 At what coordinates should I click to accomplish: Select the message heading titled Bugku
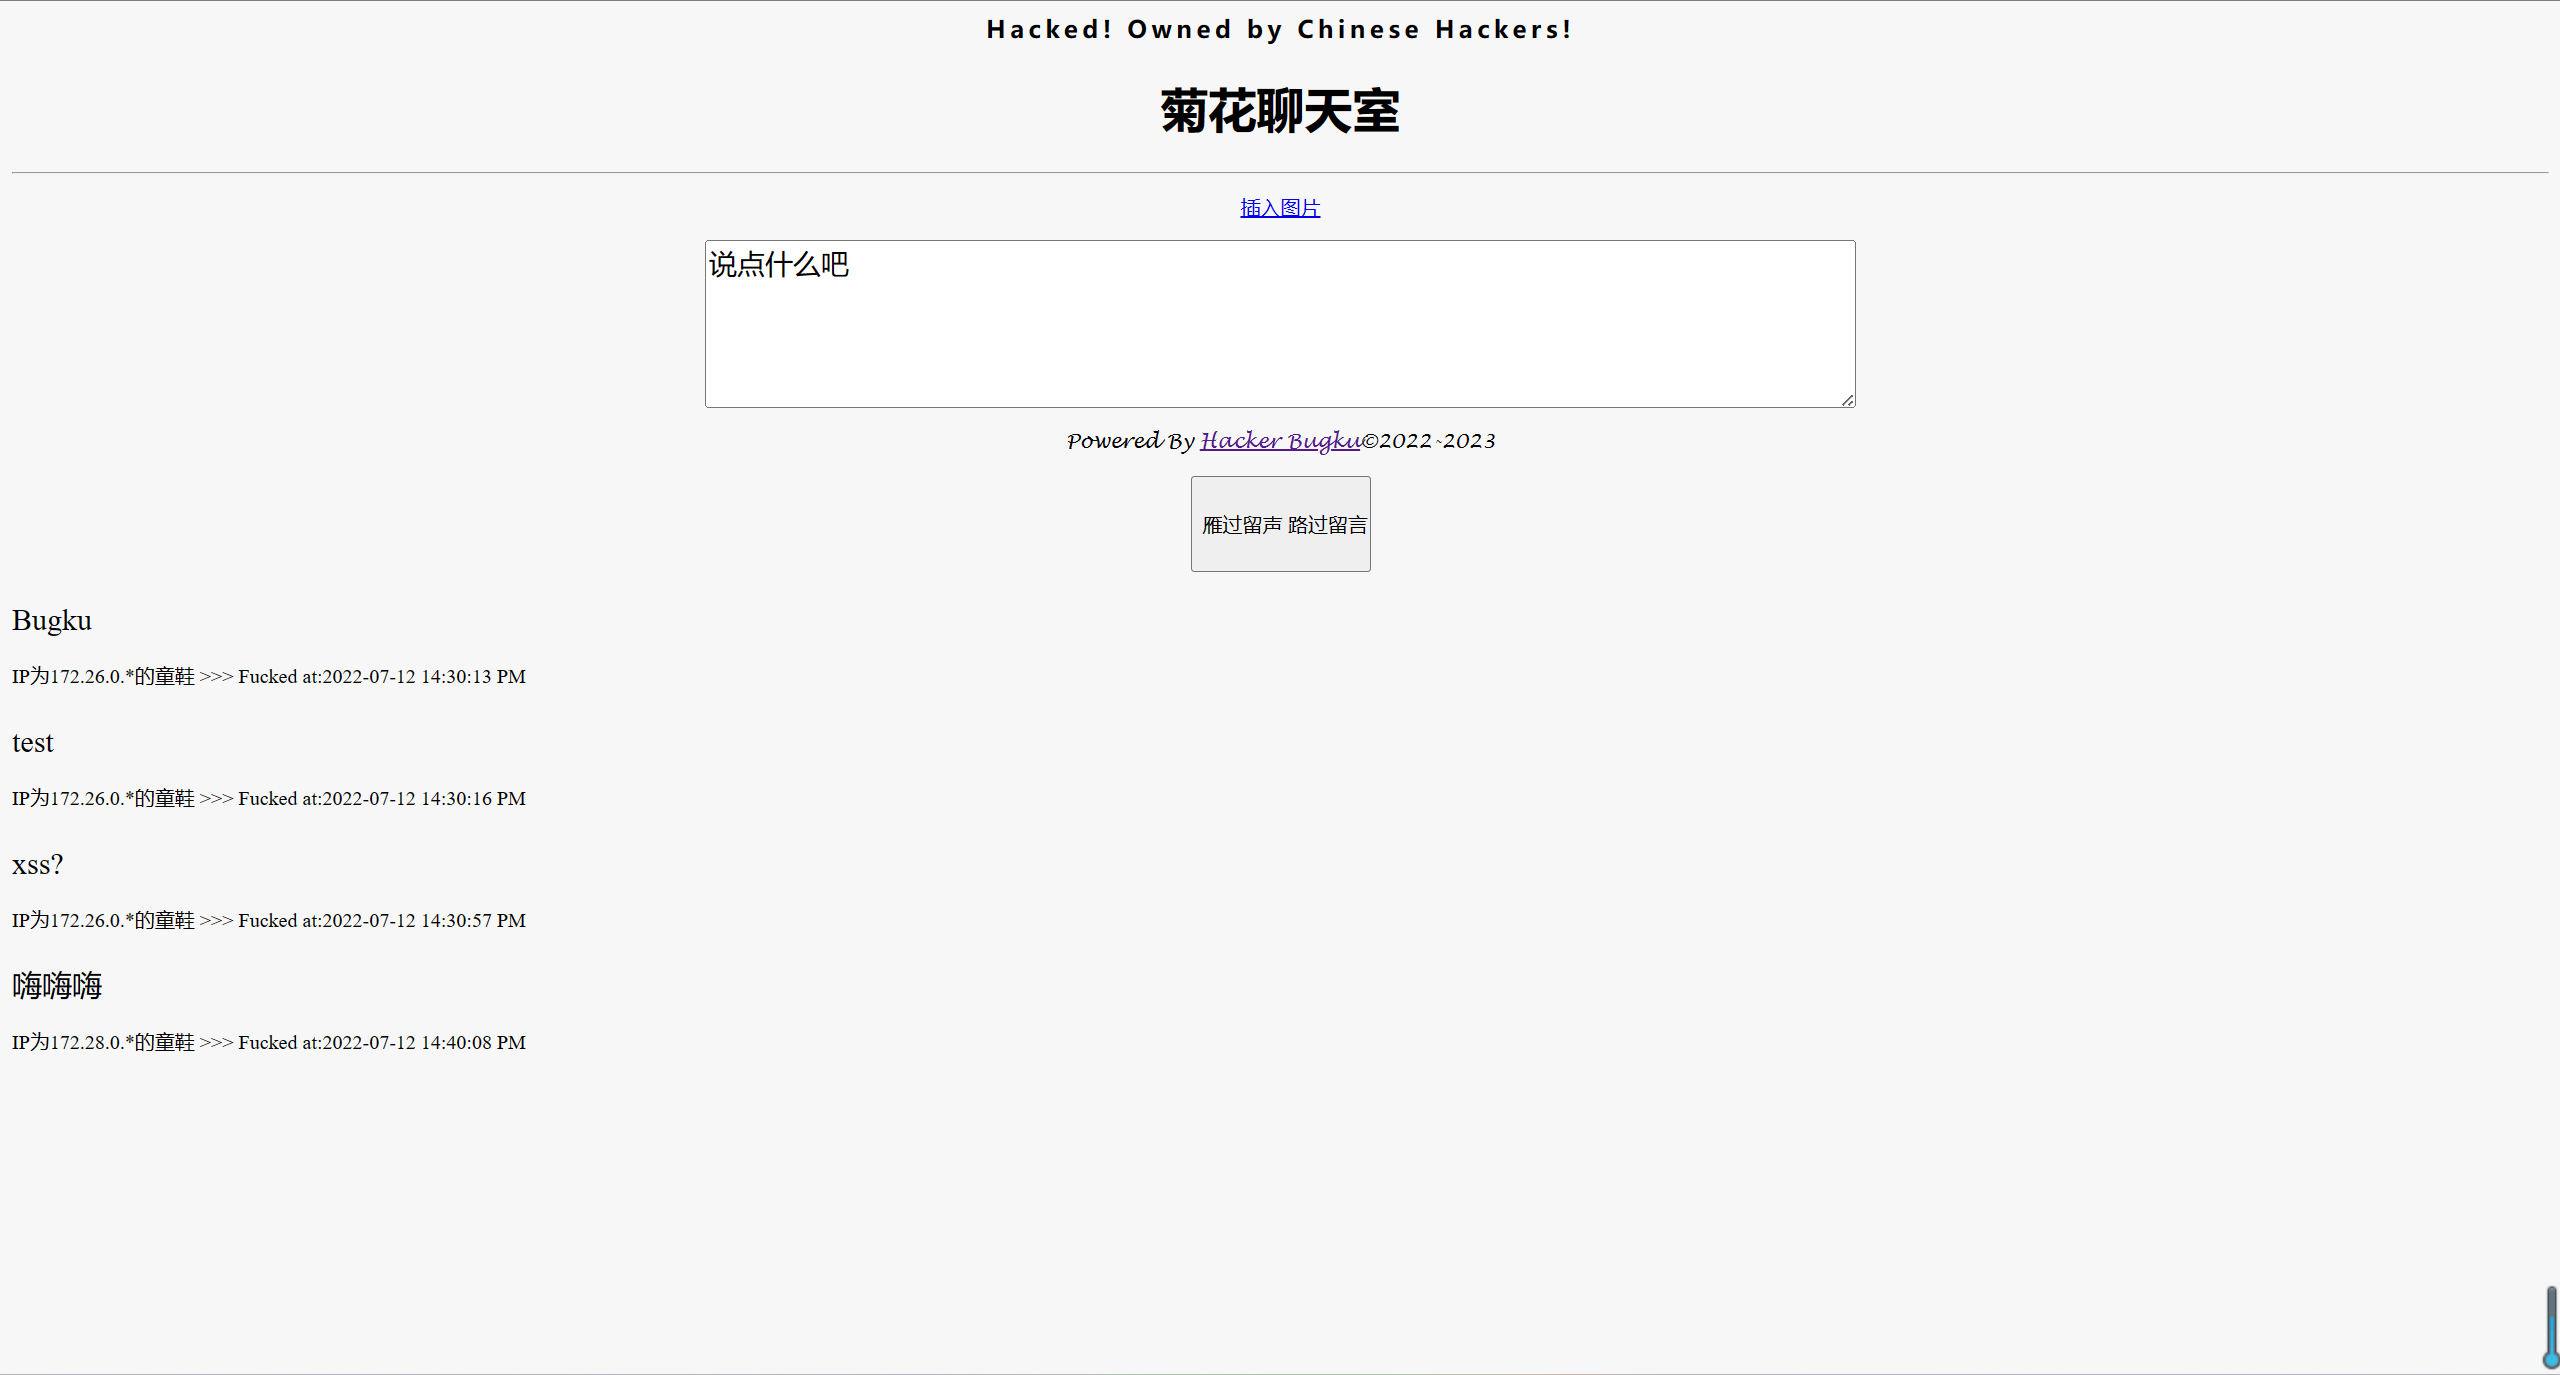tap(51, 620)
